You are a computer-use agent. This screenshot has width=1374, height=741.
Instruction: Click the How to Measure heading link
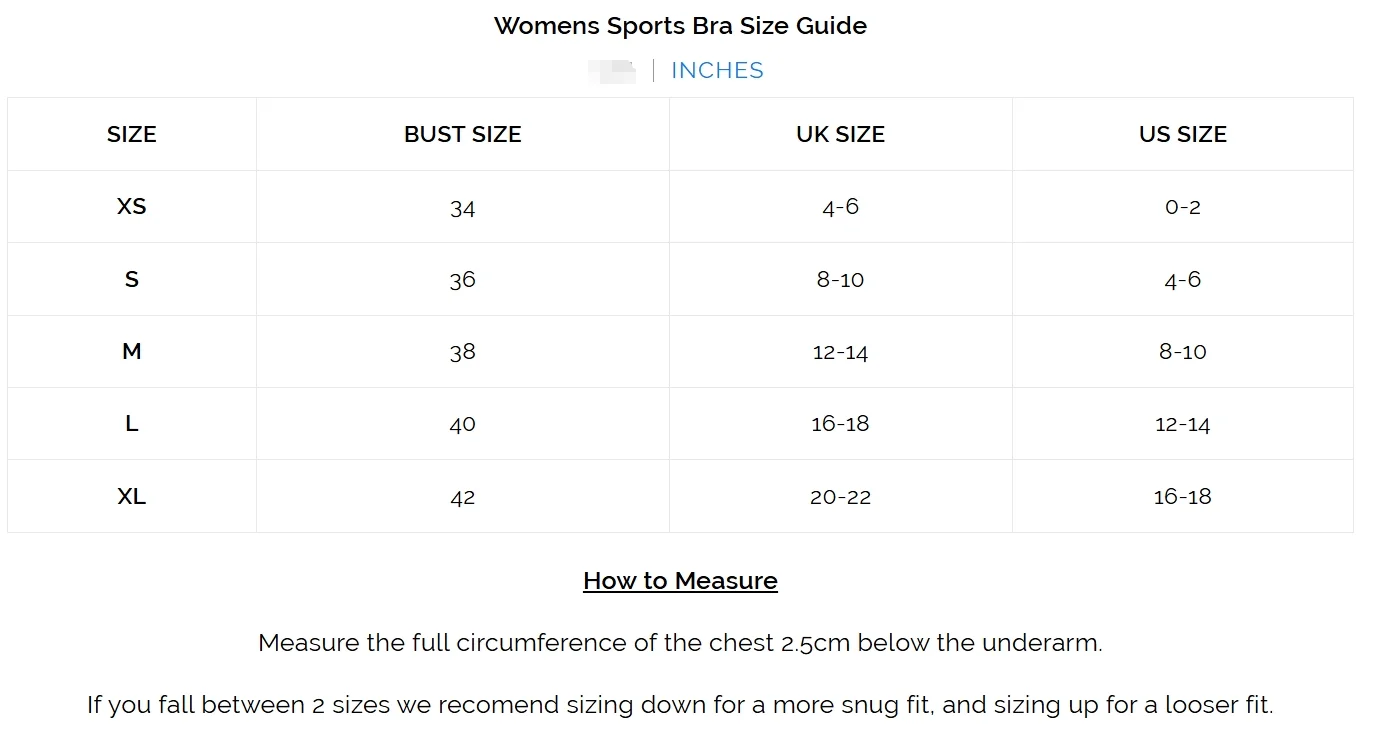coord(680,581)
